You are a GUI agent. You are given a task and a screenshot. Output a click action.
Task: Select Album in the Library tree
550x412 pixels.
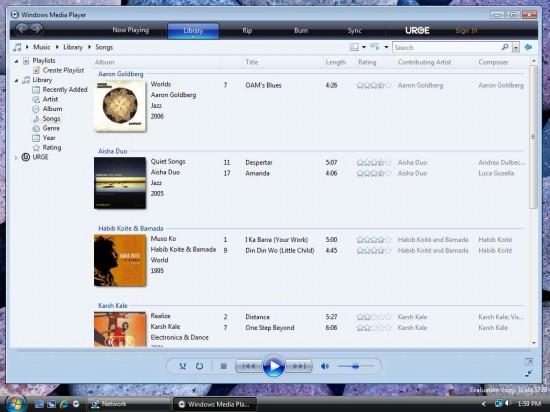click(x=52, y=109)
